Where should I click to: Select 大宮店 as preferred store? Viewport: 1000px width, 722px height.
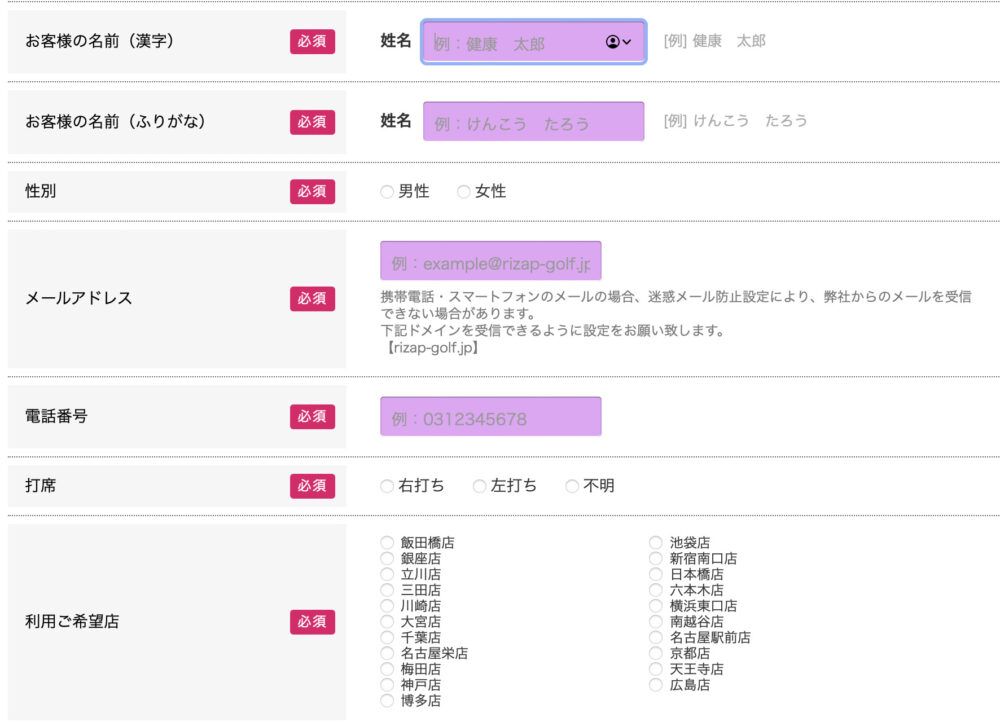click(x=386, y=622)
